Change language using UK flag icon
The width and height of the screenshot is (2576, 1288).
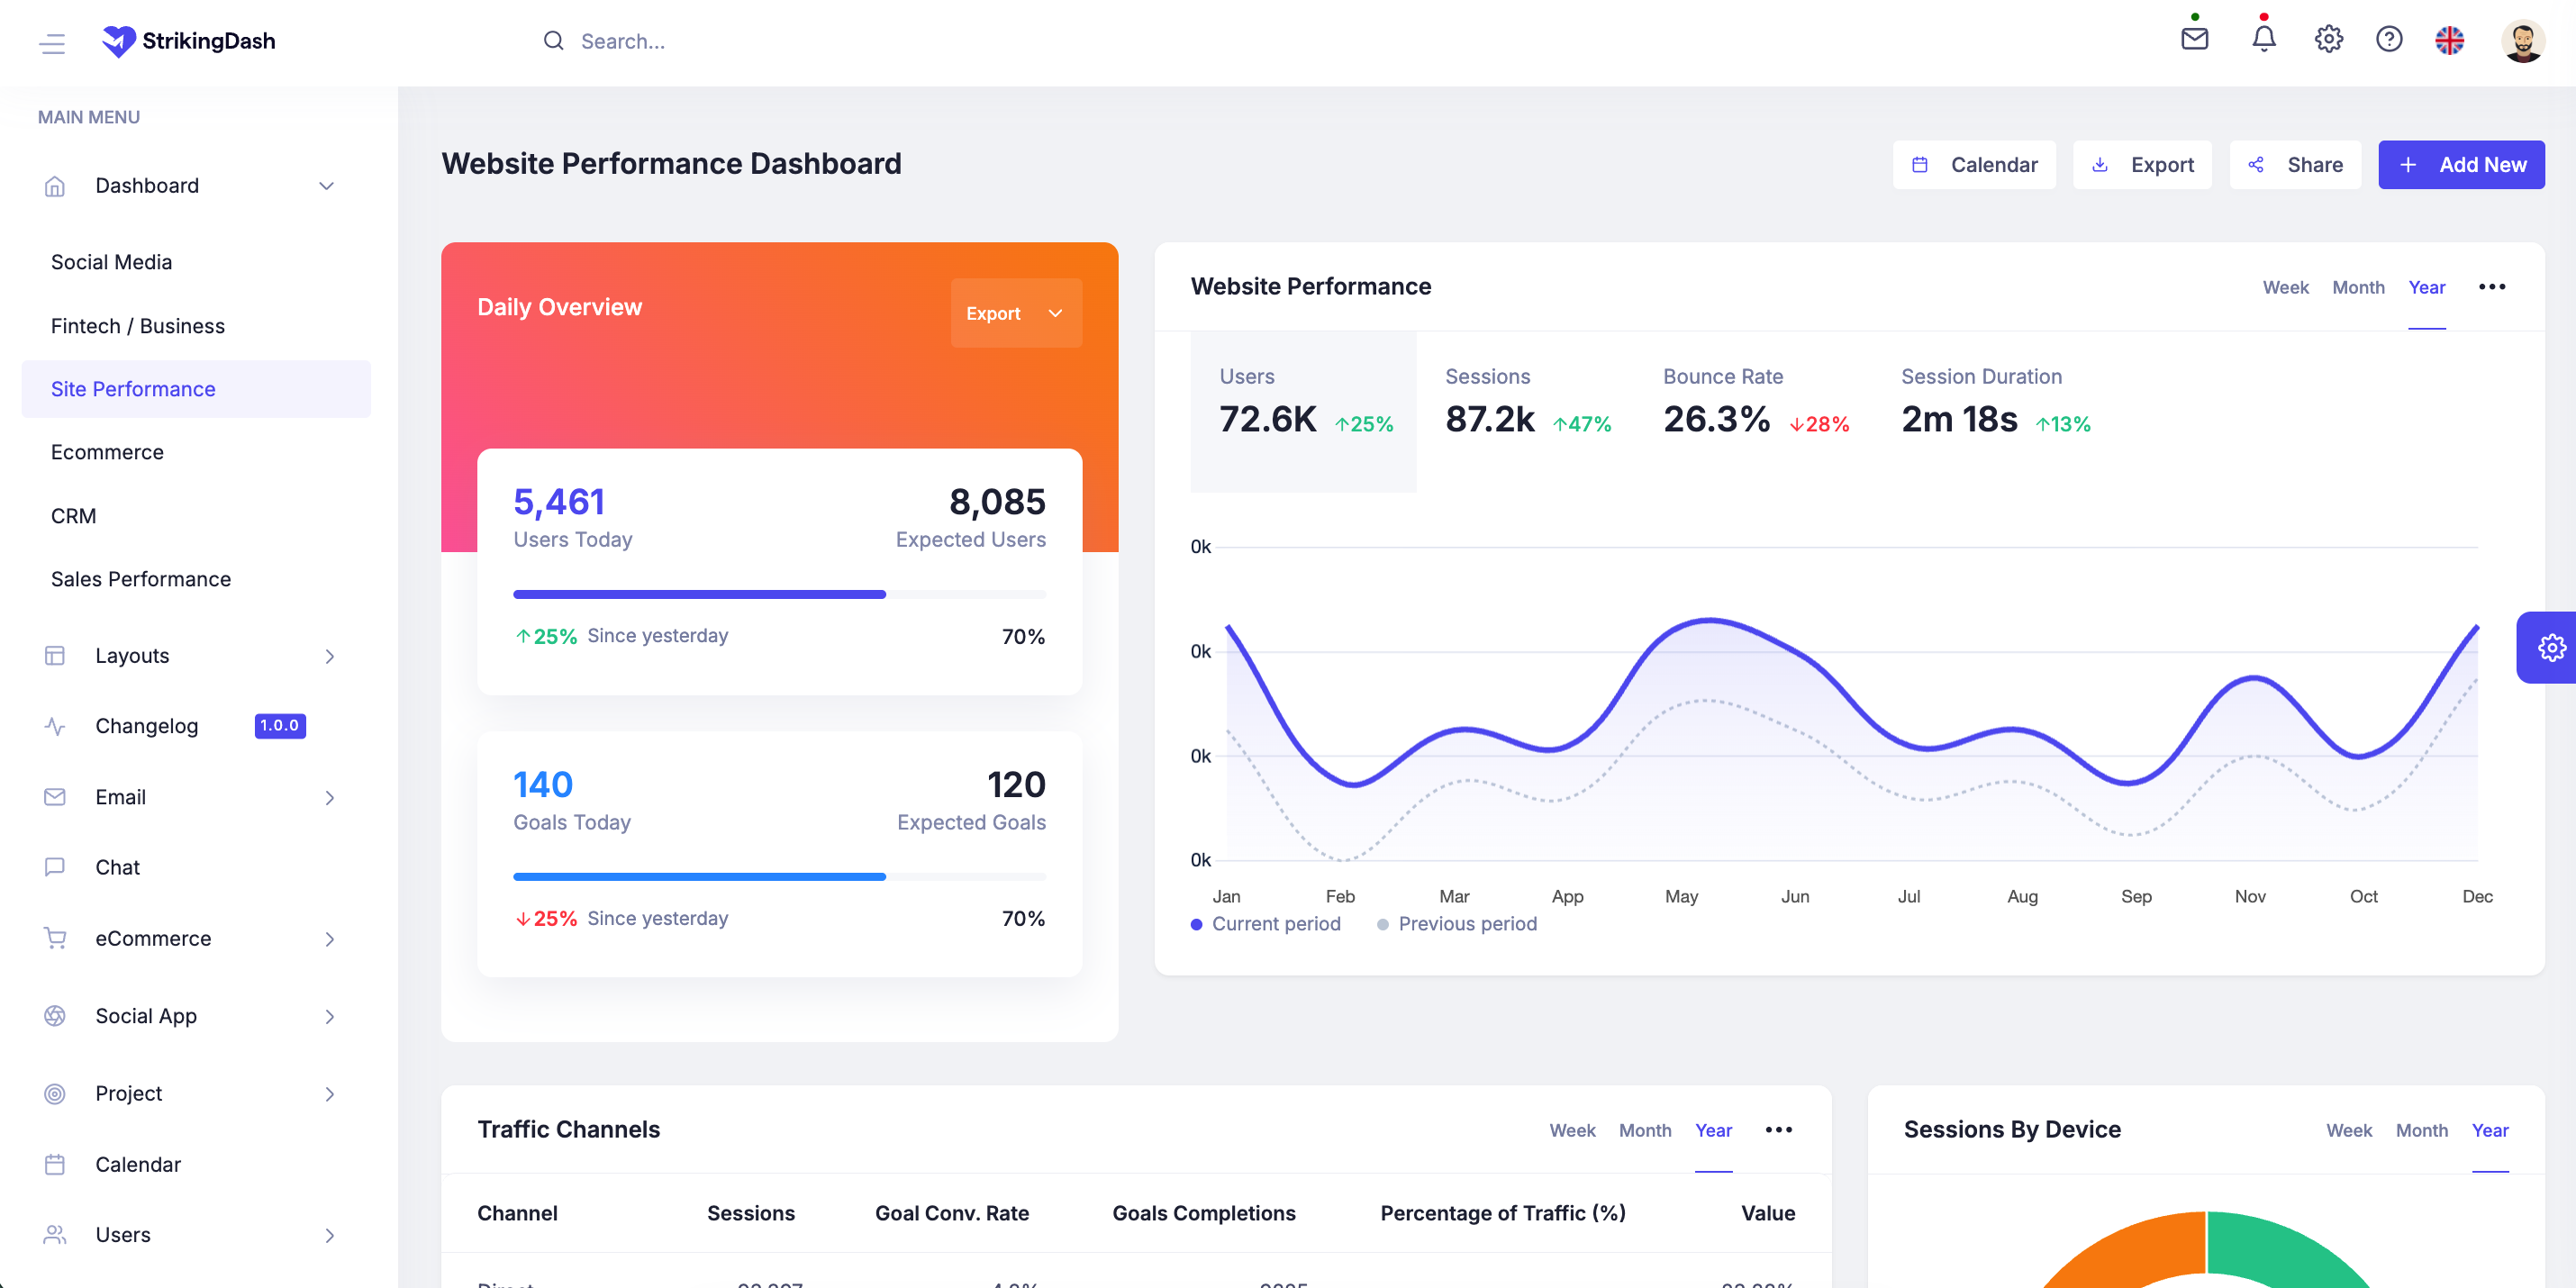pyautogui.click(x=2449, y=41)
